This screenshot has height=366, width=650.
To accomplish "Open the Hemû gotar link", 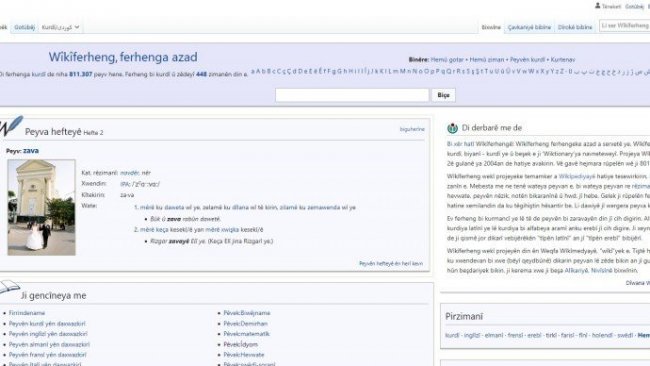I will pos(447,60).
